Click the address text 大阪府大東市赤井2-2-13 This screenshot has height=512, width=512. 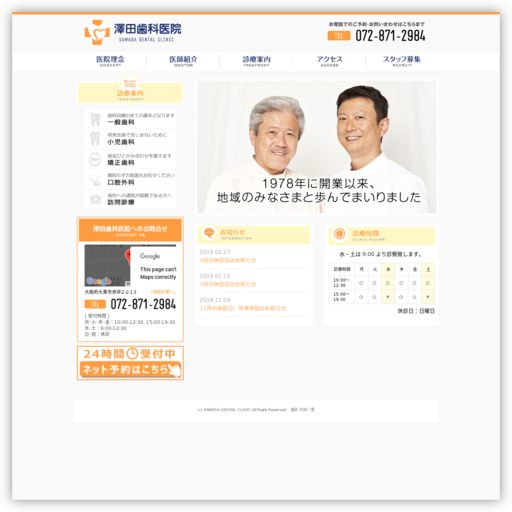click(110, 292)
